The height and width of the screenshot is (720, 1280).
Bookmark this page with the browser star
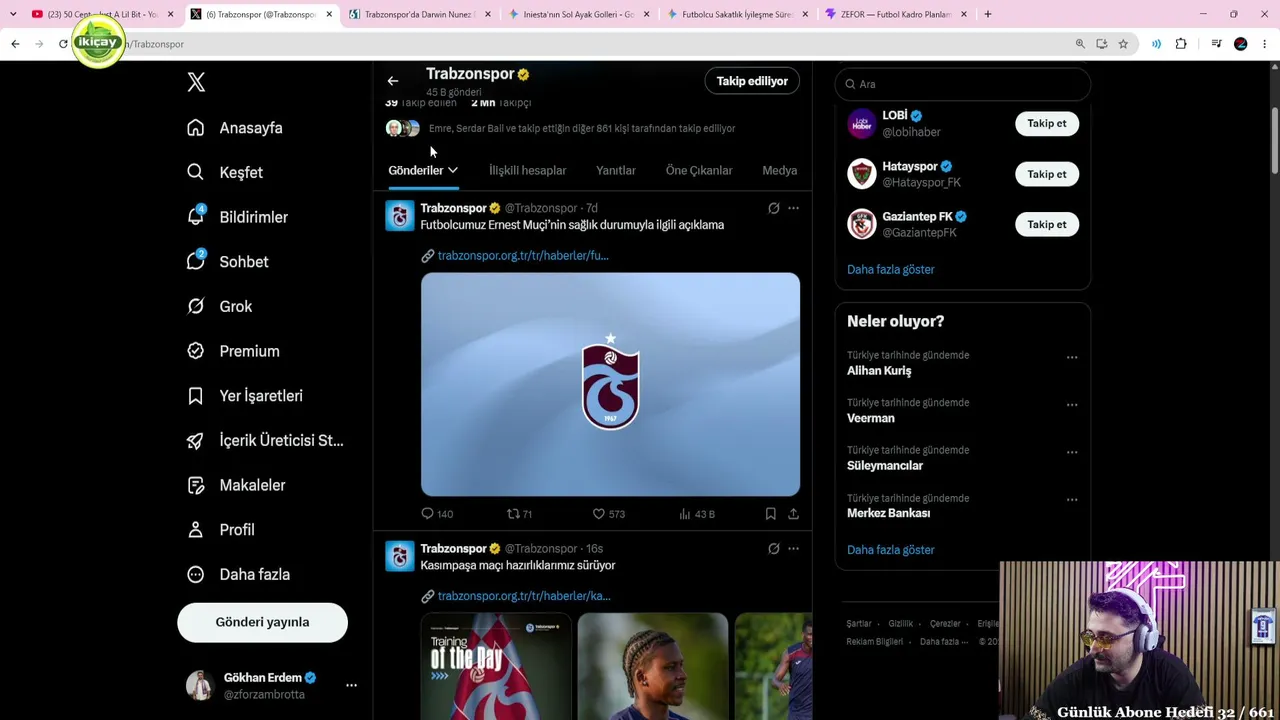1123,44
